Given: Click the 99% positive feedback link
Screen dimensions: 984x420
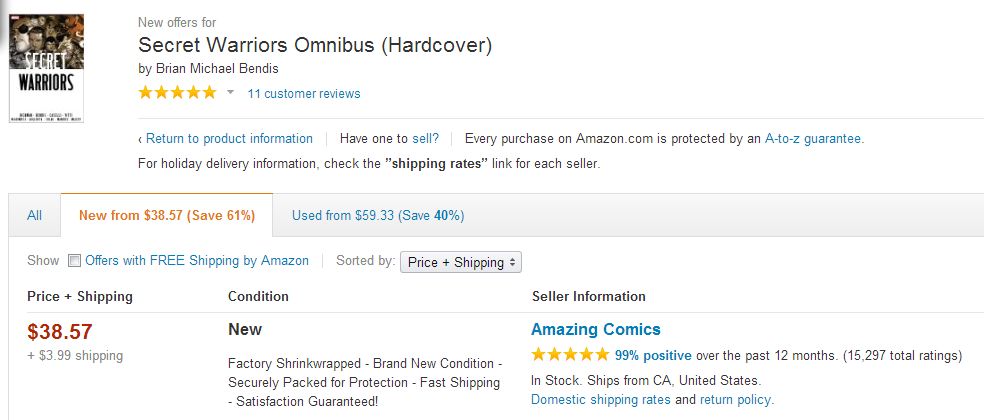Looking at the screenshot, I should [x=653, y=355].
